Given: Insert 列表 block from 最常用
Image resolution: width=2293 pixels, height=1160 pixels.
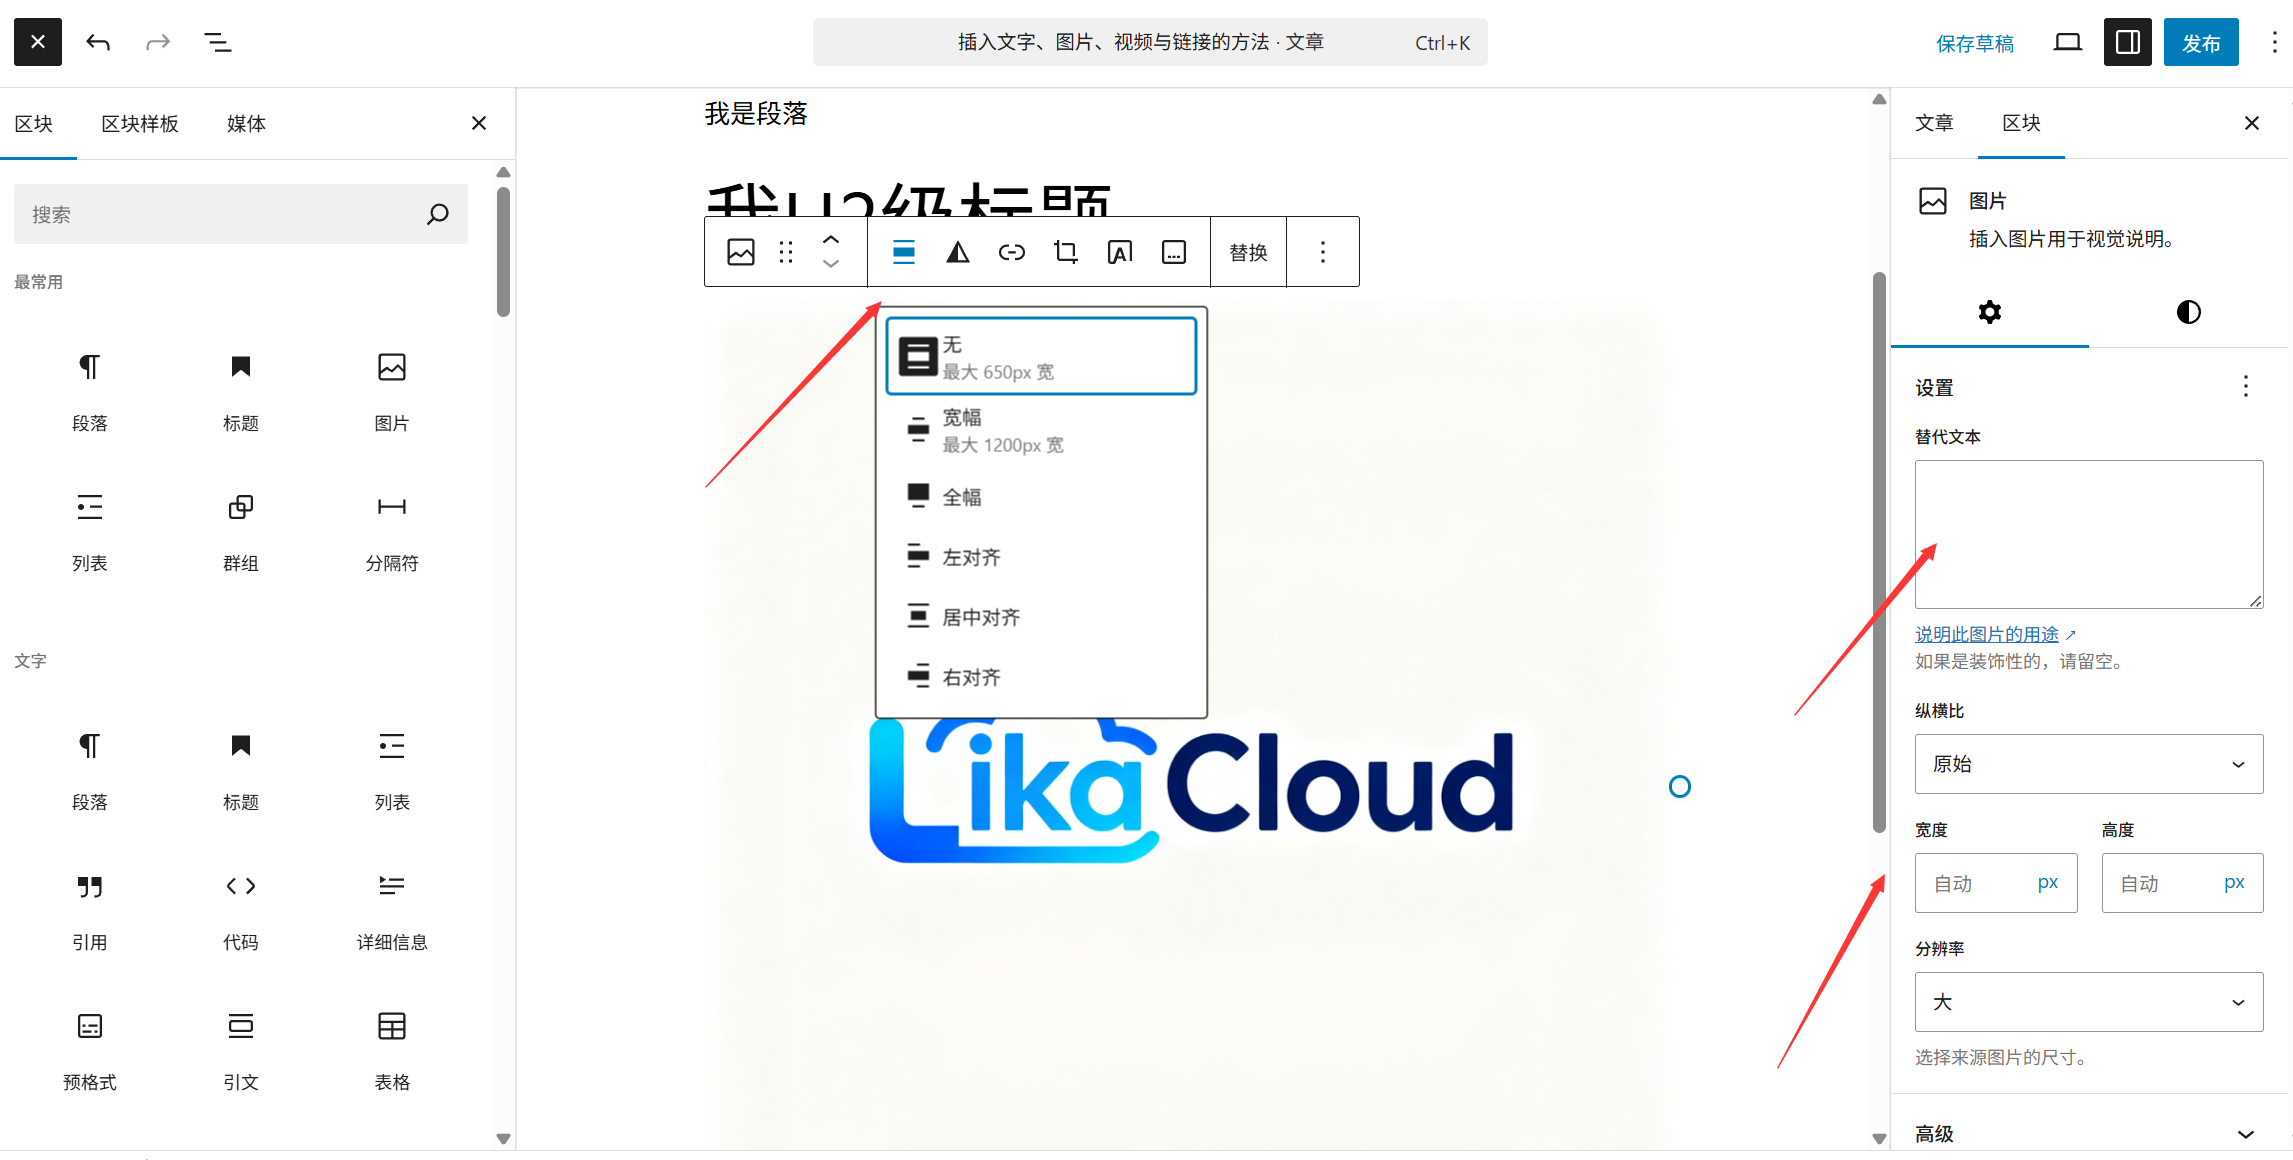Looking at the screenshot, I should coord(90,532).
